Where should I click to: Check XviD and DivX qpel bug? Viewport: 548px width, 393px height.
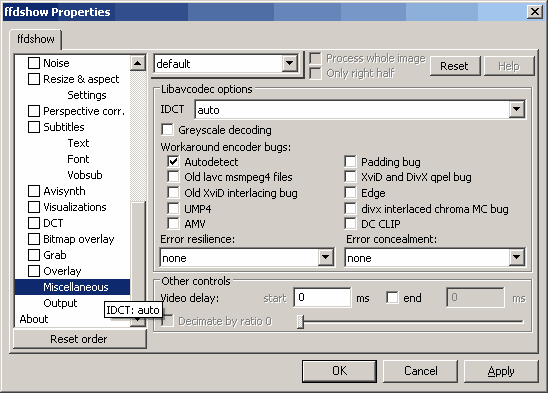click(350, 177)
